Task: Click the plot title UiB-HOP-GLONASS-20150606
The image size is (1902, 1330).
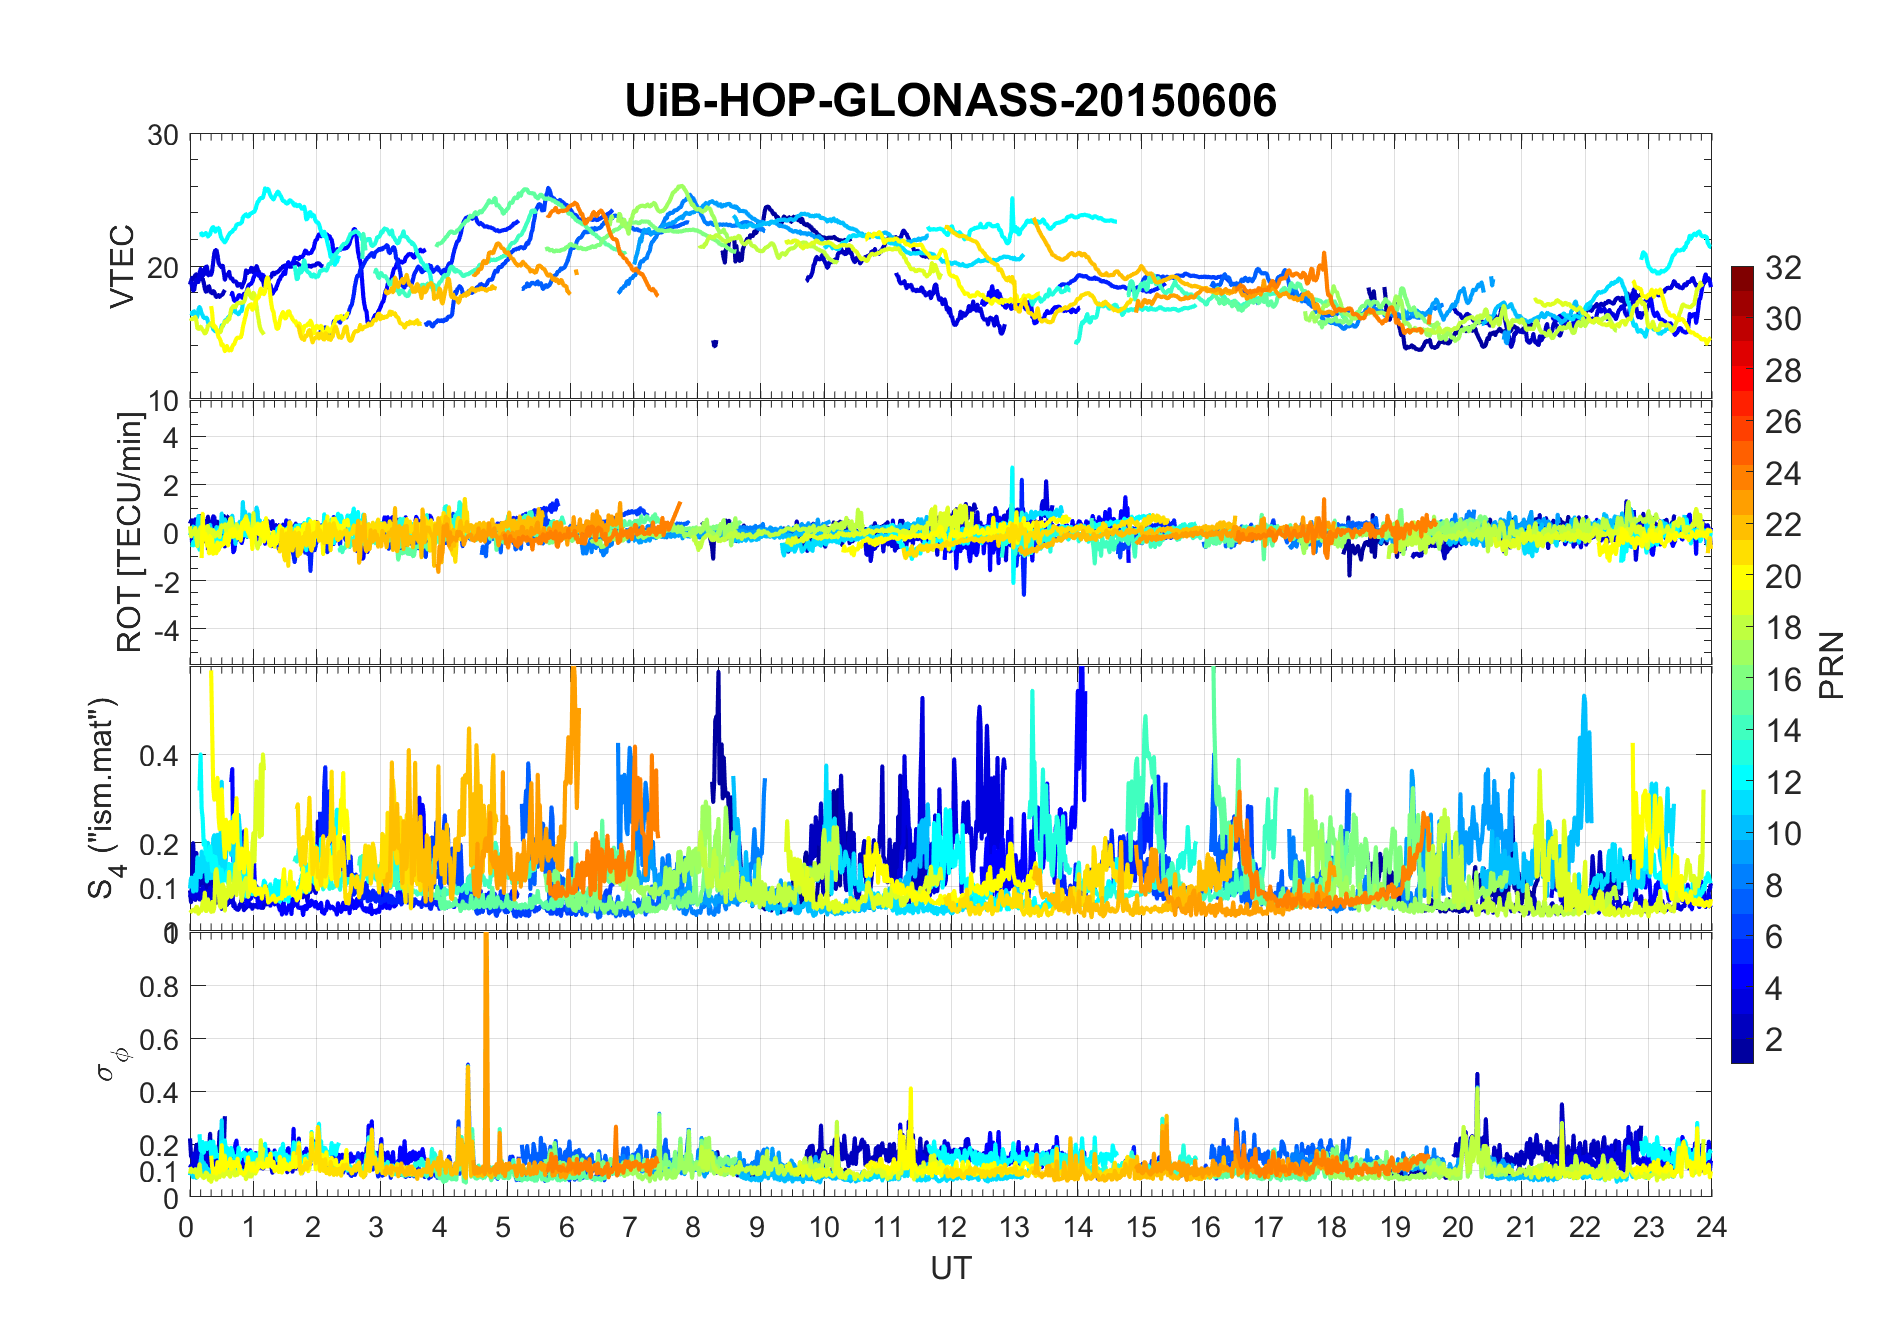Action: pyautogui.click(x=950, y=101)
